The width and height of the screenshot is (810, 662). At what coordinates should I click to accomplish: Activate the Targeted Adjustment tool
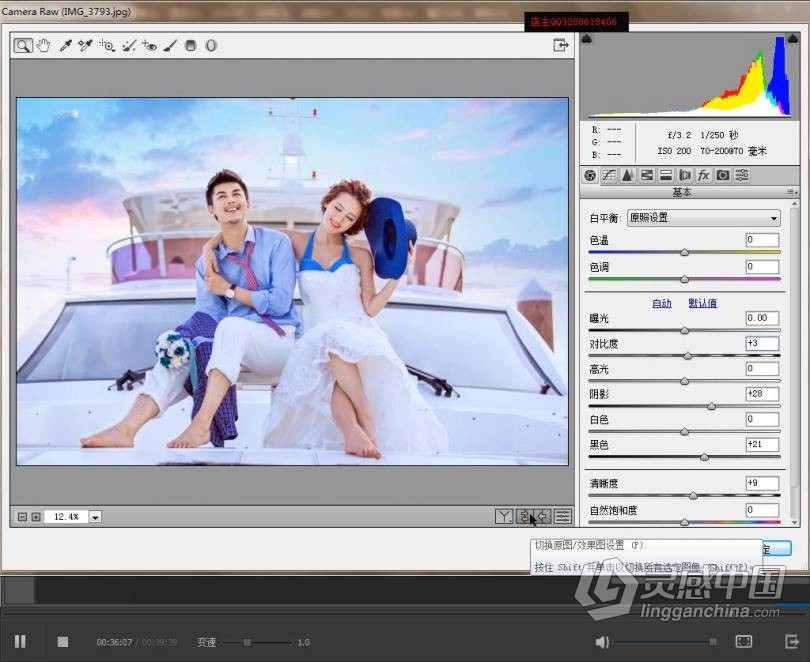[x=107, y=45]
